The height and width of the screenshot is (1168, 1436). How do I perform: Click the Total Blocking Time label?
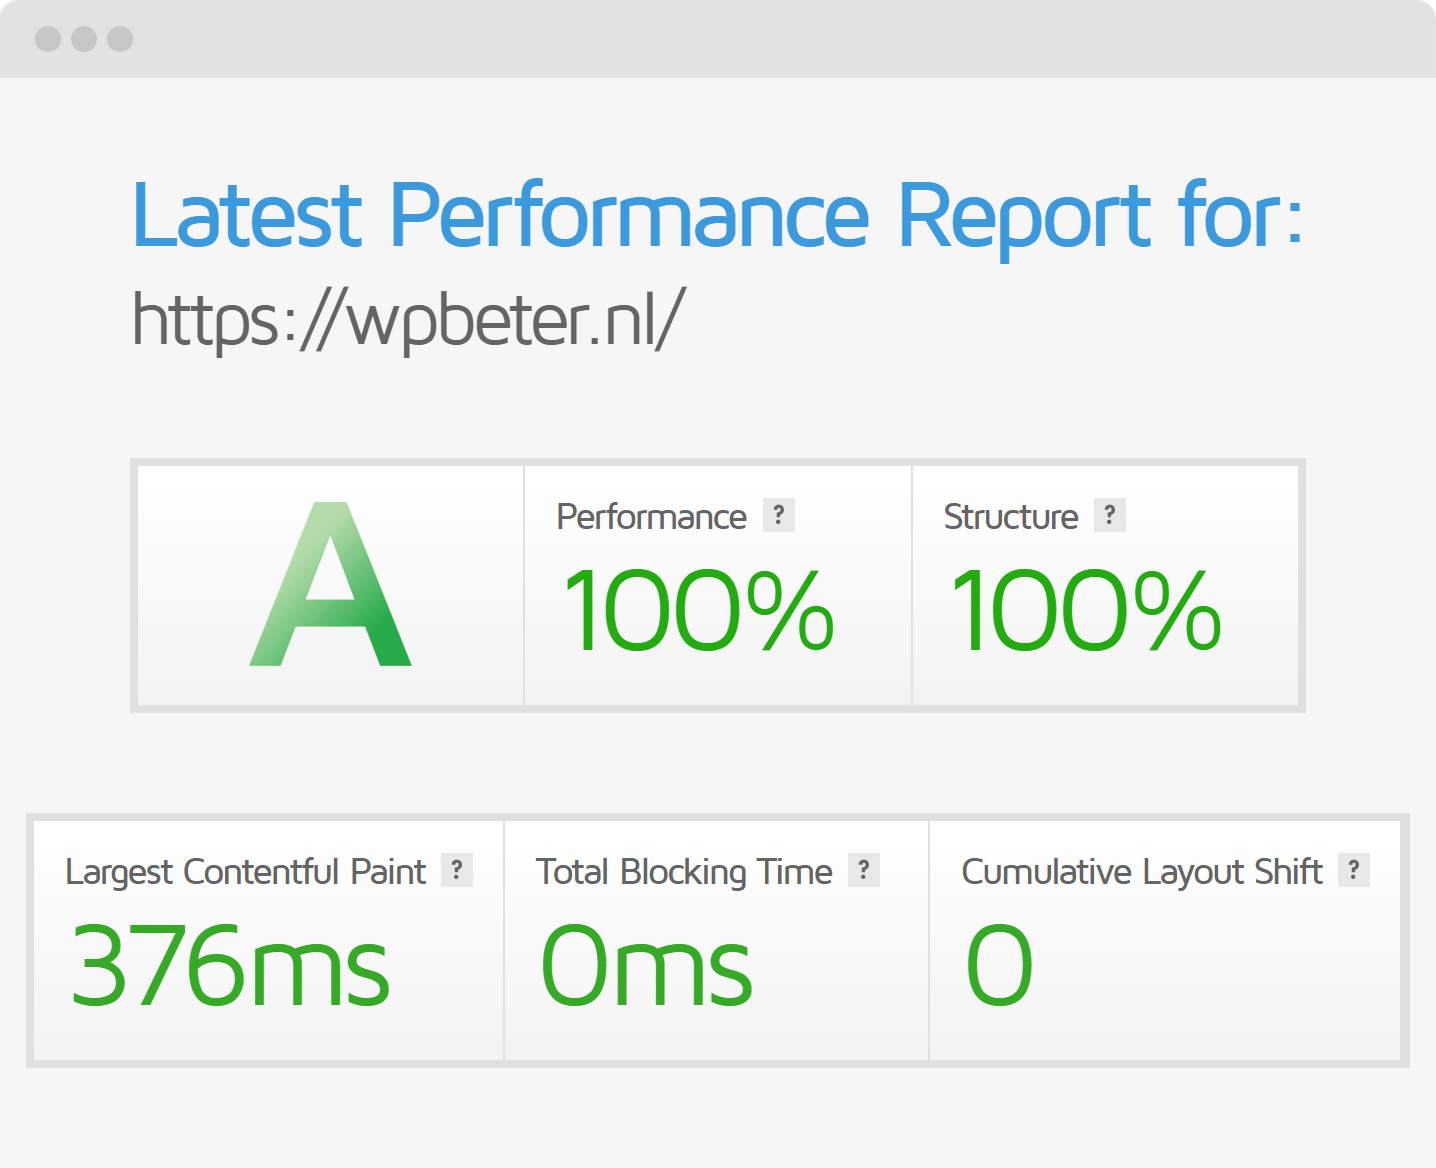(x=684, y=873)
